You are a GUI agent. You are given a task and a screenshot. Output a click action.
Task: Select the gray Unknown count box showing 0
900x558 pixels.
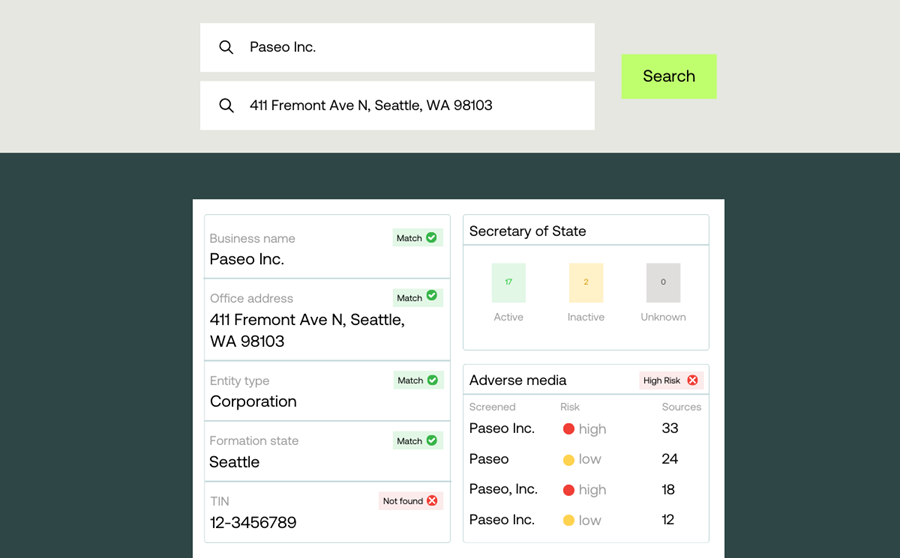(x=663, y=282)
